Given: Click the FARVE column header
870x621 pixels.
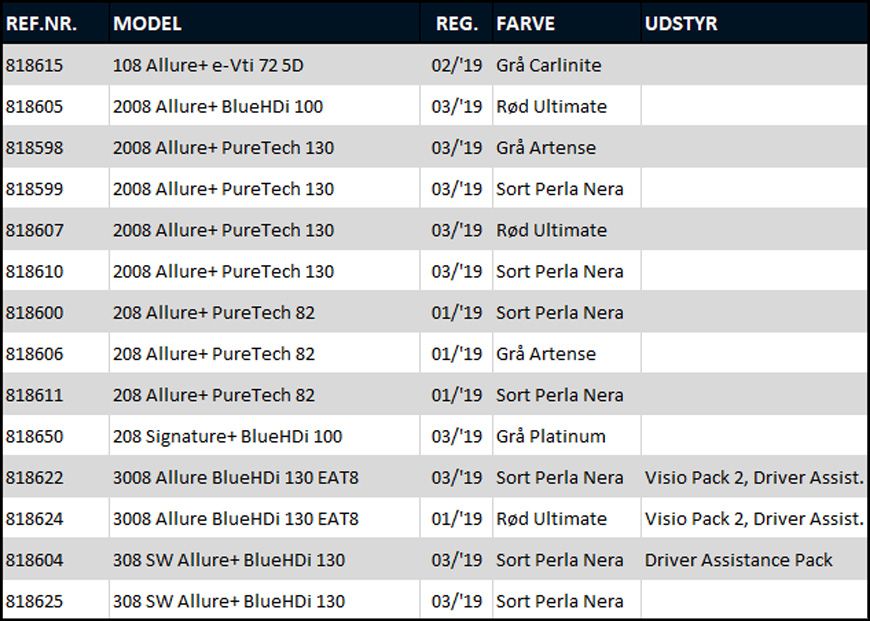Looking at the screenshot, I should [x=525, y=23].
